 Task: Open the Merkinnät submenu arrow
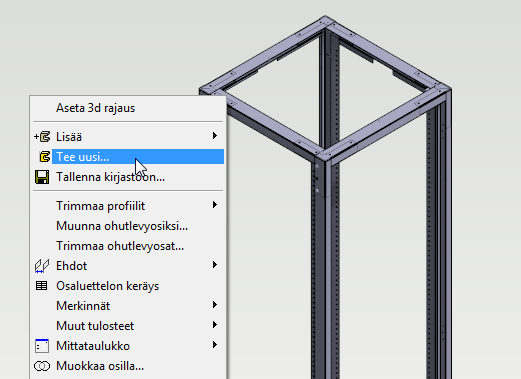(x=215, y=305)
